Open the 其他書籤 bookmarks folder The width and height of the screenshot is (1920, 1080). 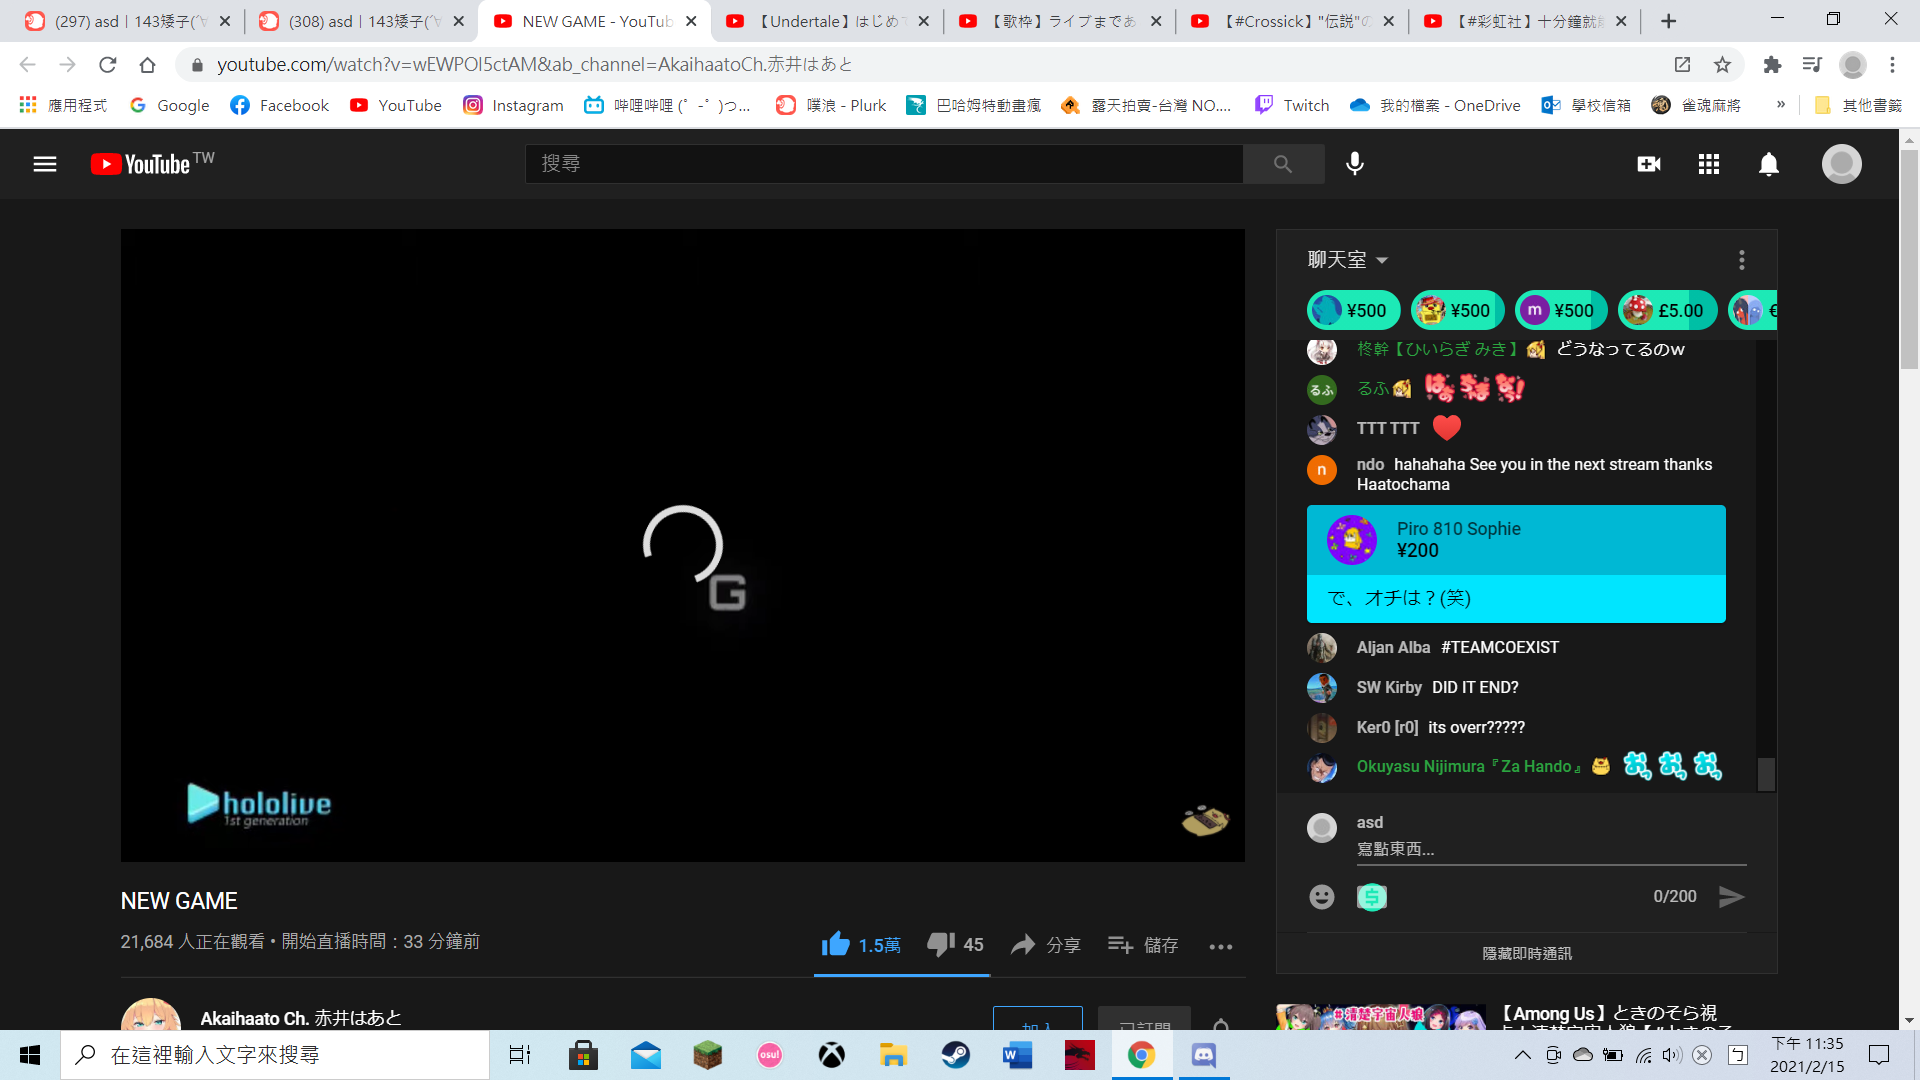click(x=1858, y=105)
